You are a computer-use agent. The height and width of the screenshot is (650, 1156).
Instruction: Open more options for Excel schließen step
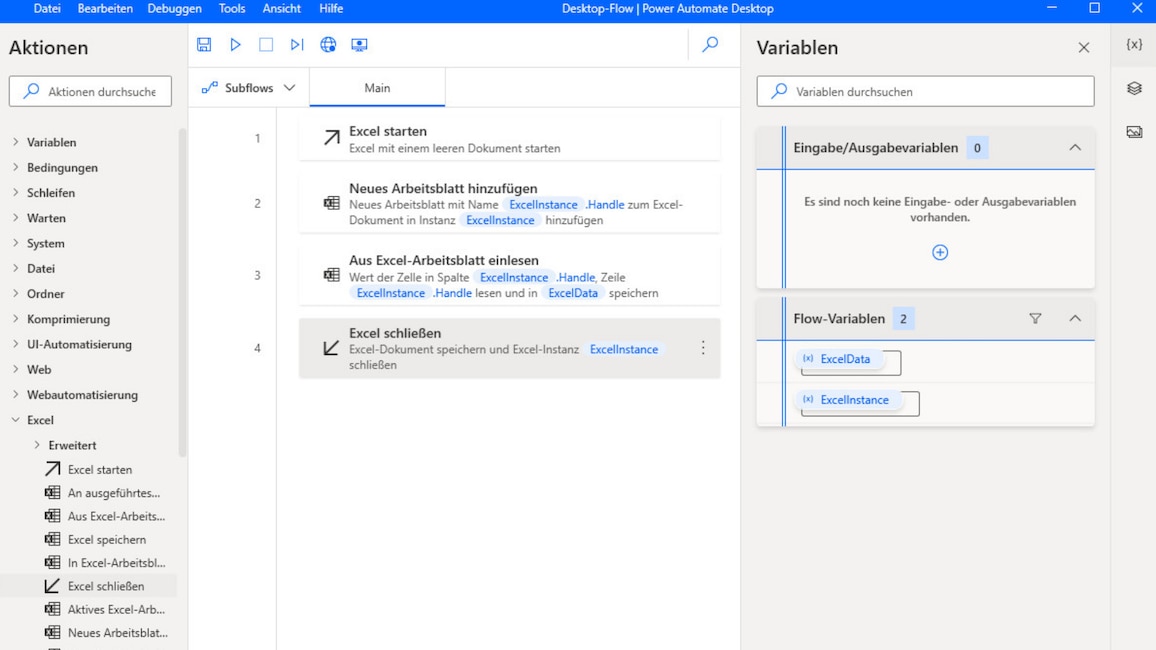[x=703, y=348]
